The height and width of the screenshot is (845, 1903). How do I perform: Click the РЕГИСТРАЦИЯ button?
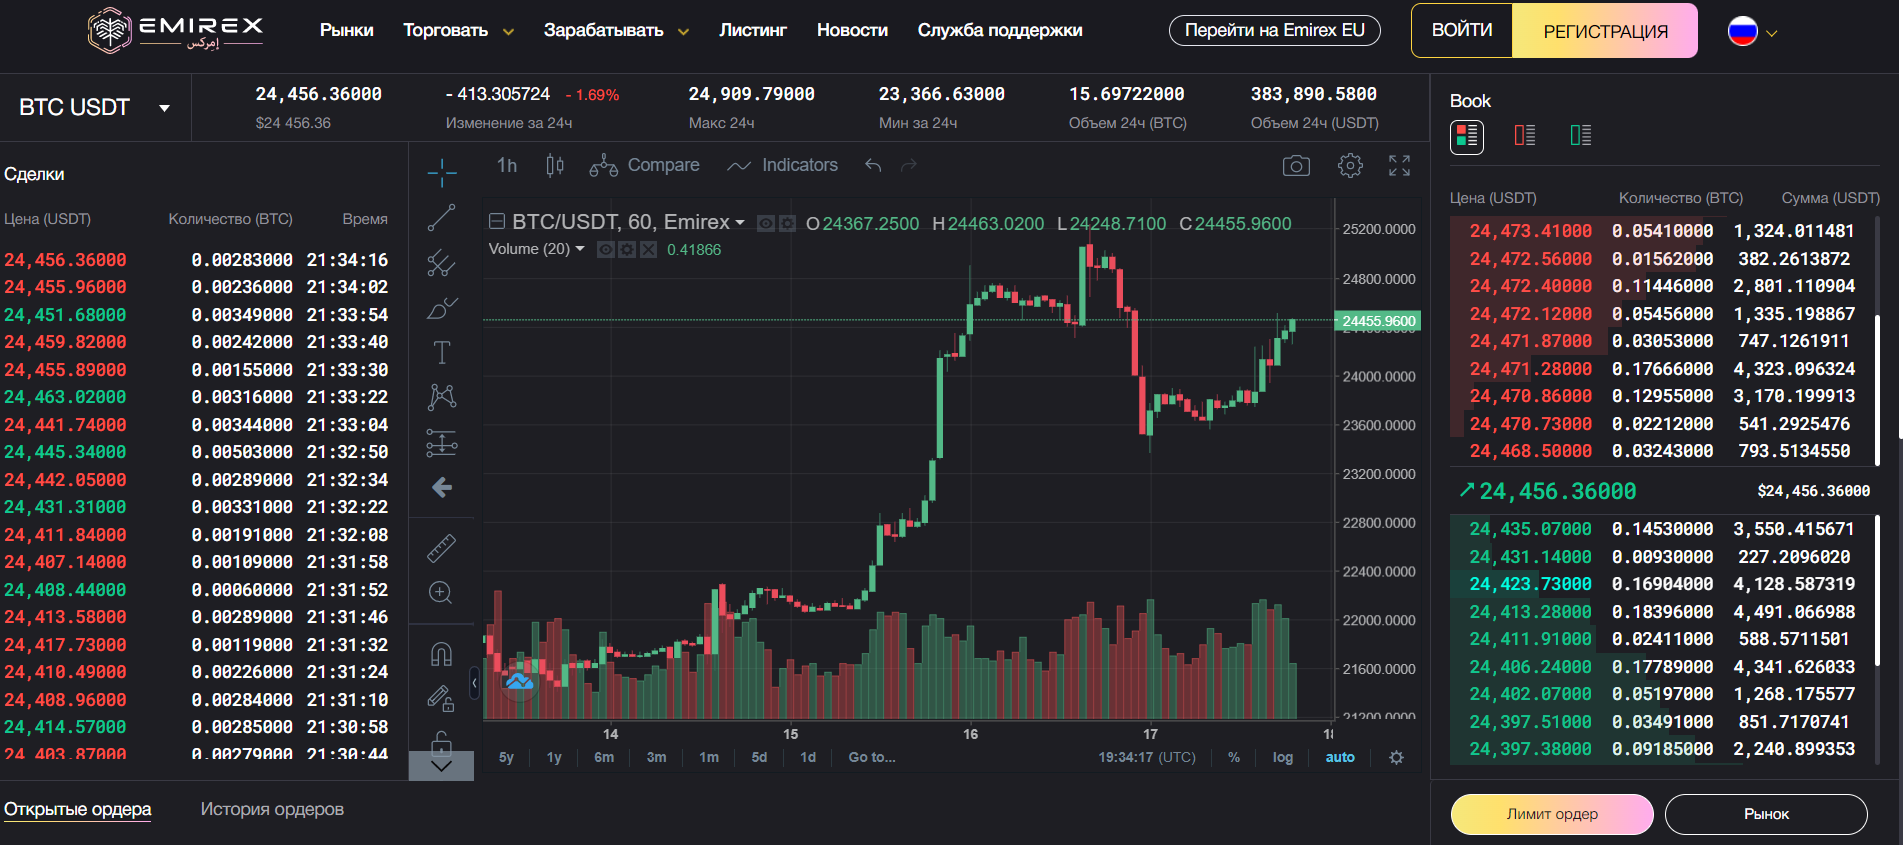(x=1605, y=30)
